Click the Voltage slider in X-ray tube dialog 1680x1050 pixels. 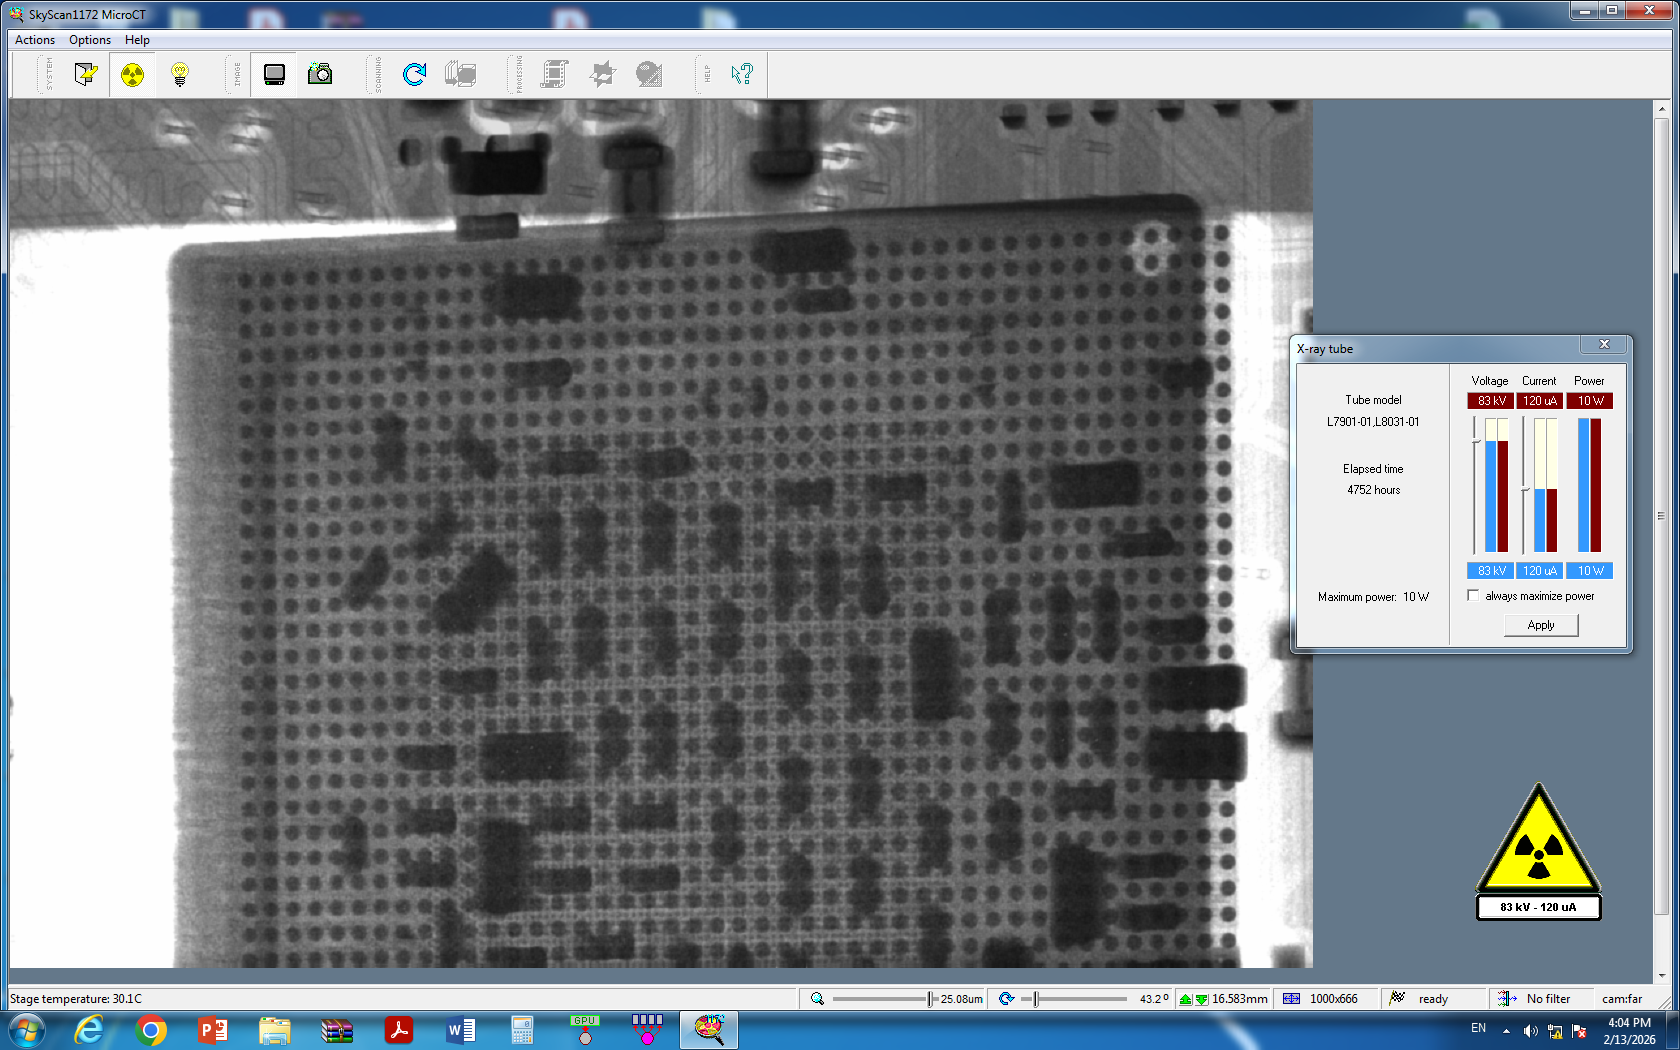point(1475,440)
